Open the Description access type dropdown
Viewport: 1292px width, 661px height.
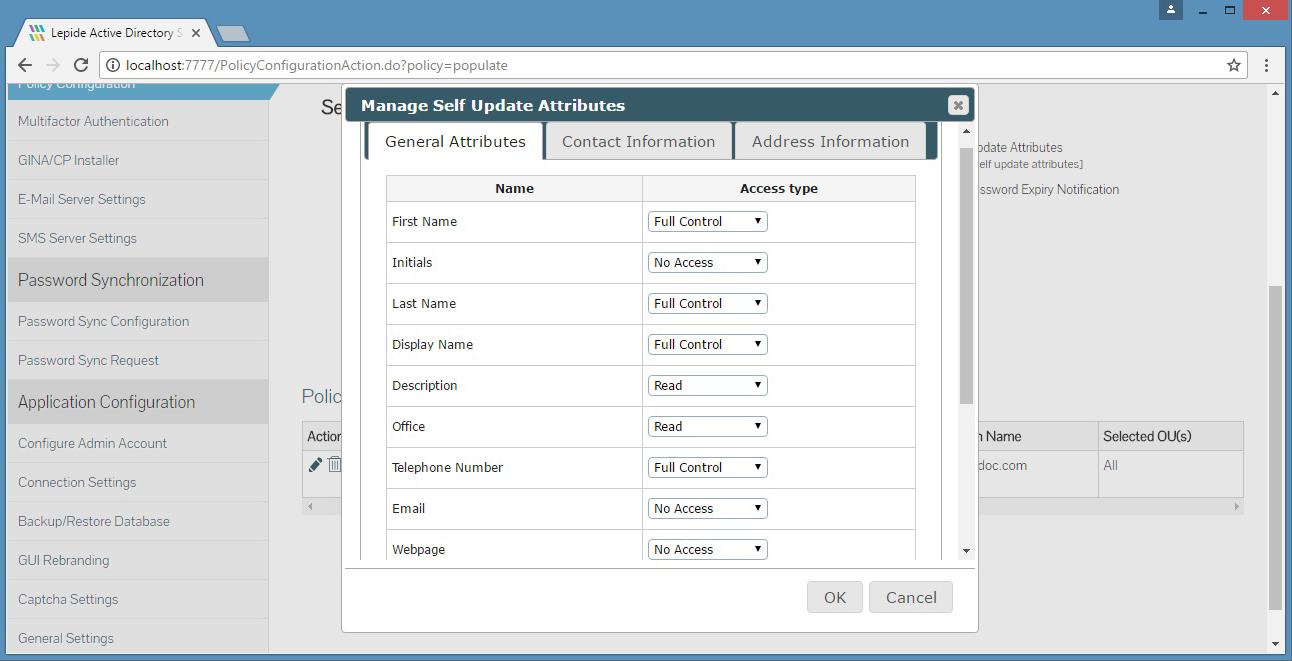[x=707, y=385]
